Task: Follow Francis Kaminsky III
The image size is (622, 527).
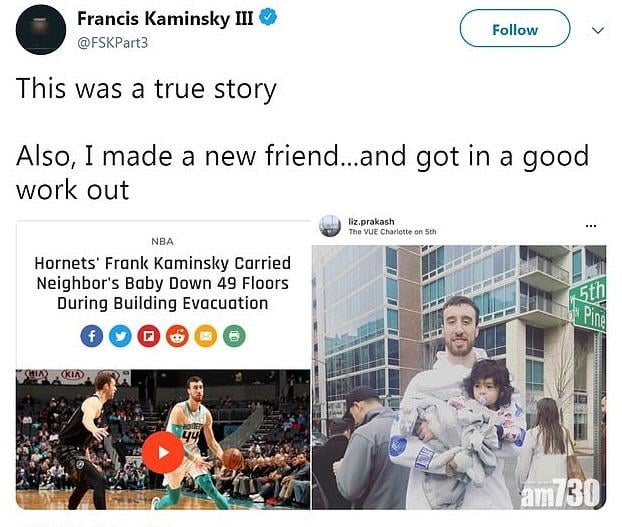Action: 514,29
